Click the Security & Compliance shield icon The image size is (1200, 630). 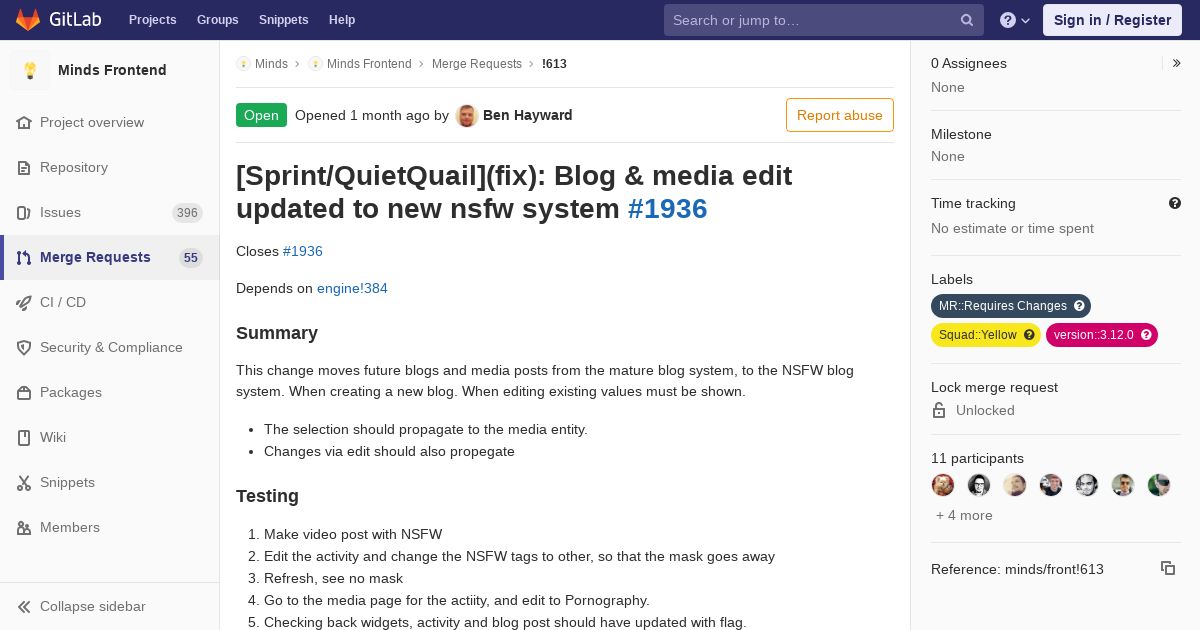24,347
